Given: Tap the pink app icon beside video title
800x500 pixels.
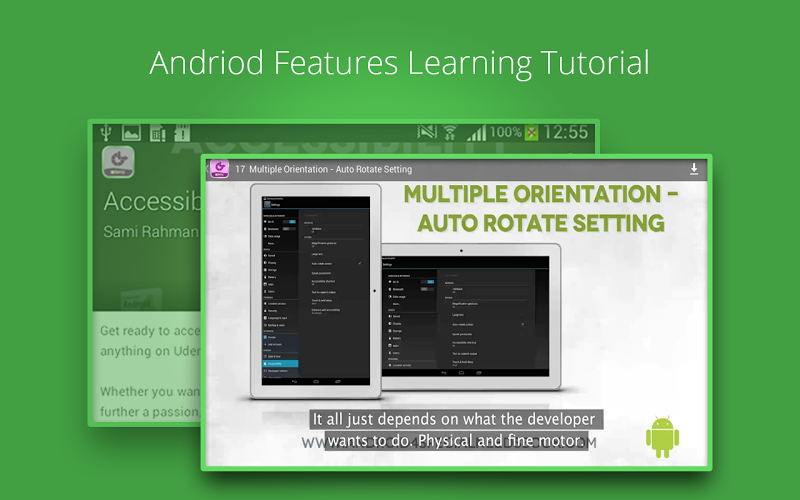Looking at the screenshot, I should pyautogui.click(x=220, y=169).
